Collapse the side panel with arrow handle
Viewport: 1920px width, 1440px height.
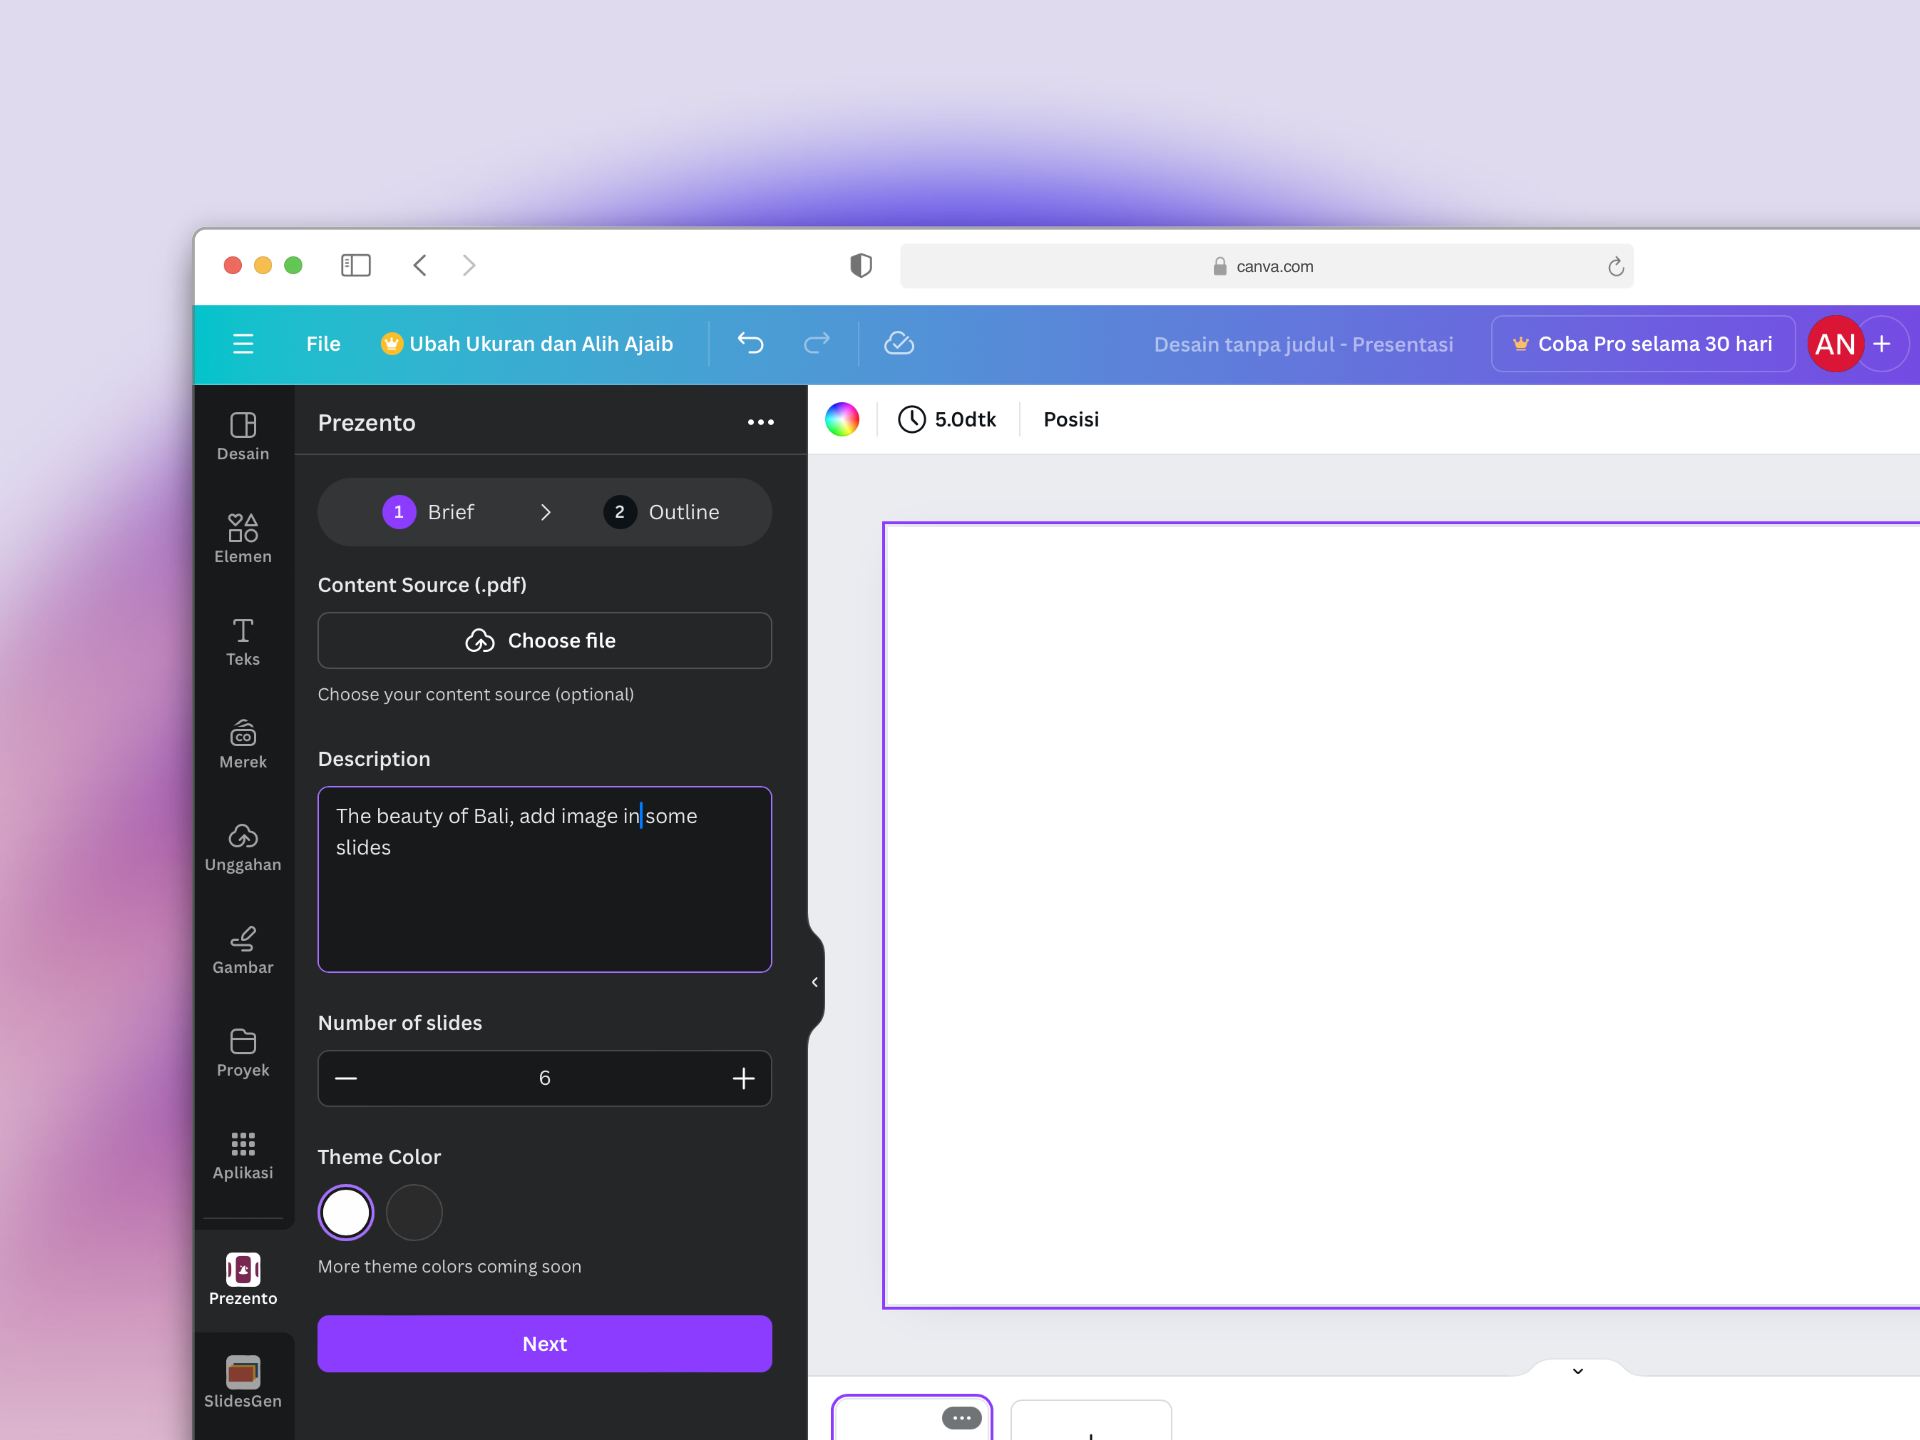[x=815, y=982]
